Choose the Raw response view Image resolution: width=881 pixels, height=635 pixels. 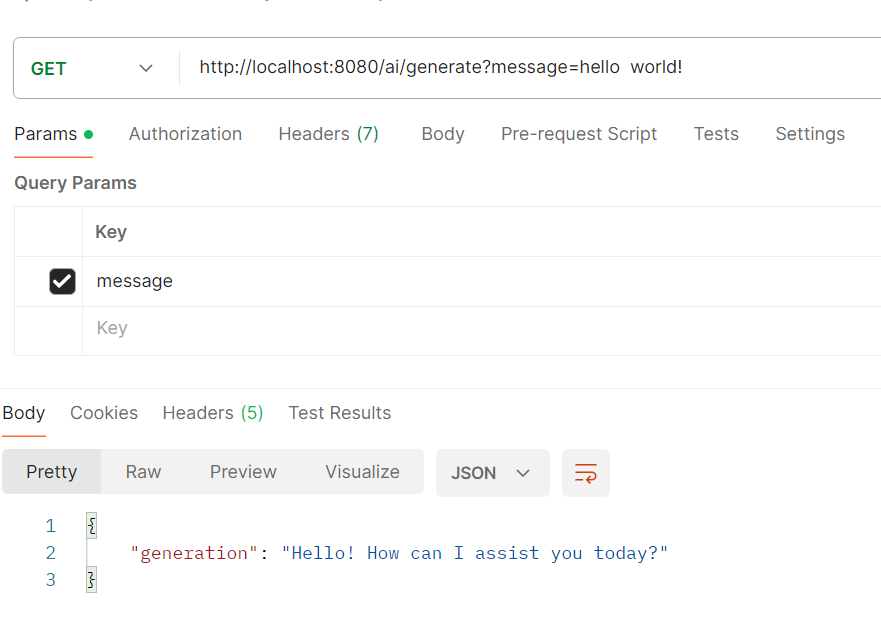point(143,472)
